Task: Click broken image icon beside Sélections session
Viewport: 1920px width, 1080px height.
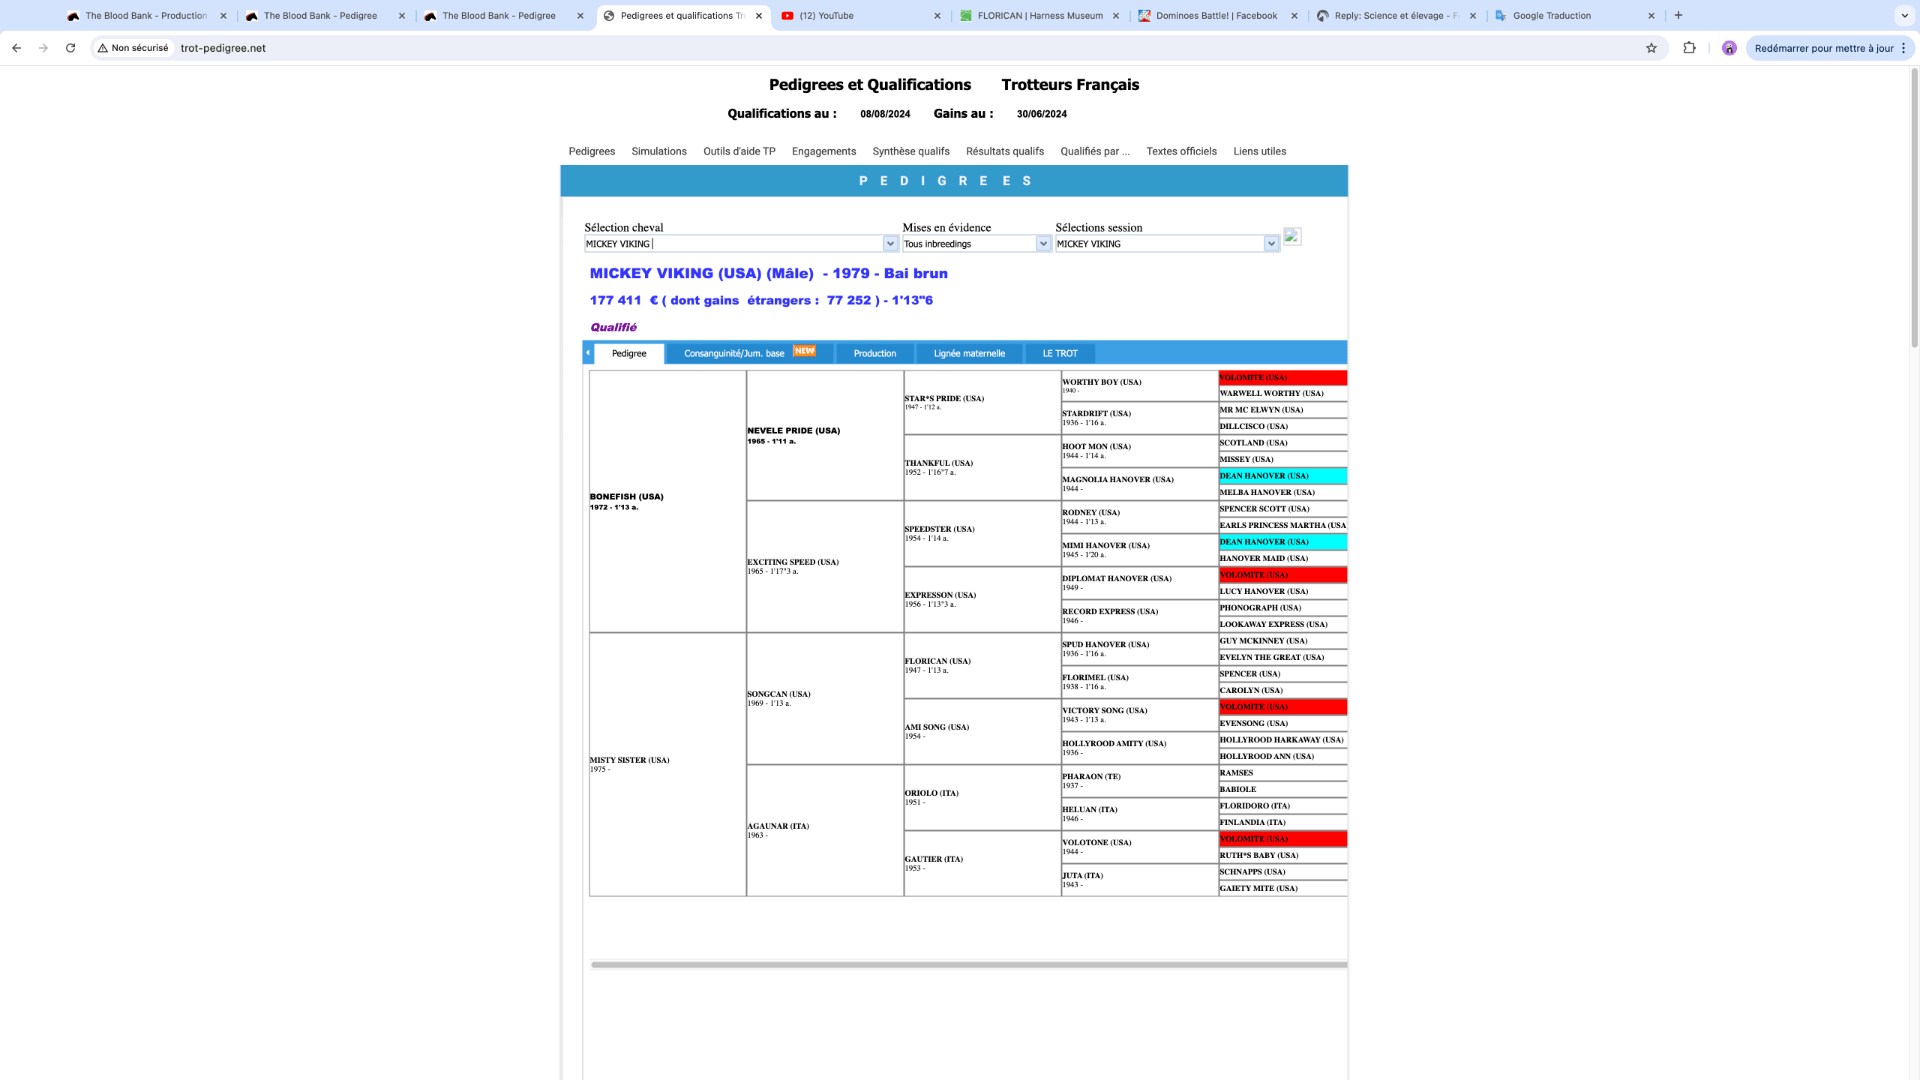Action: click(x=1292, y=237)
